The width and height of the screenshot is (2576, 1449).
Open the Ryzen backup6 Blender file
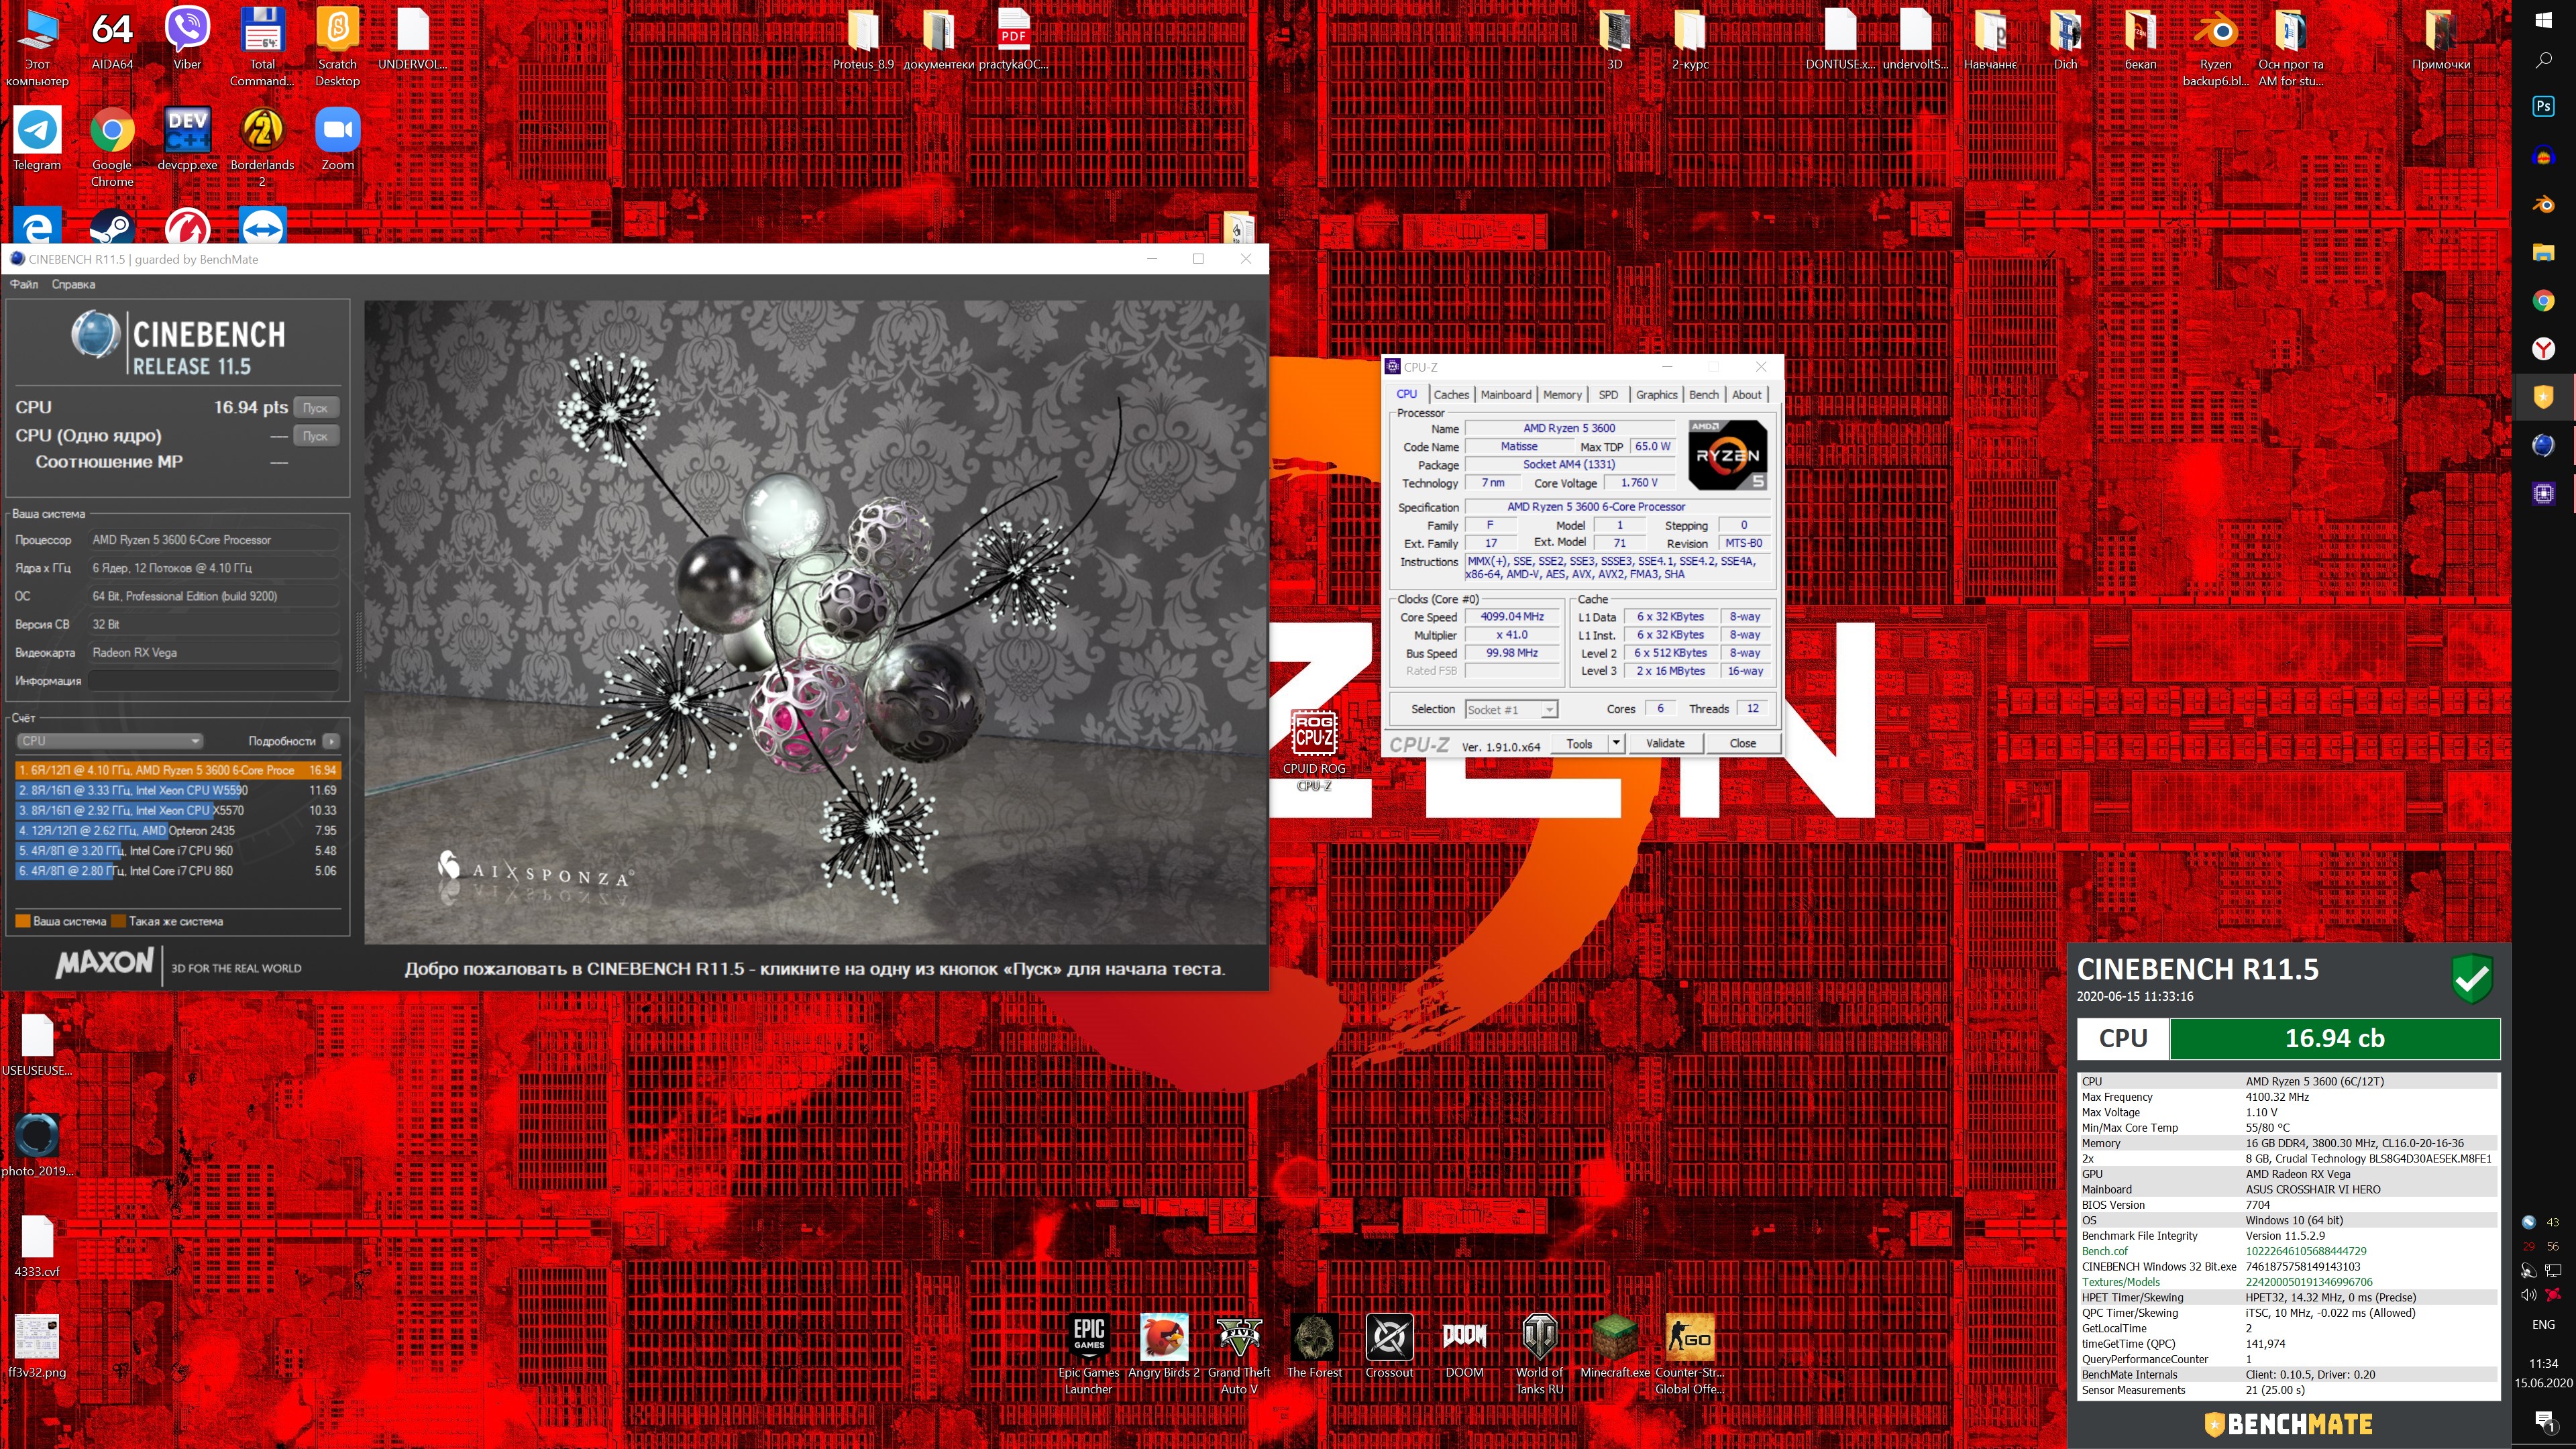pyautogui.click(x=2215, y=48)
